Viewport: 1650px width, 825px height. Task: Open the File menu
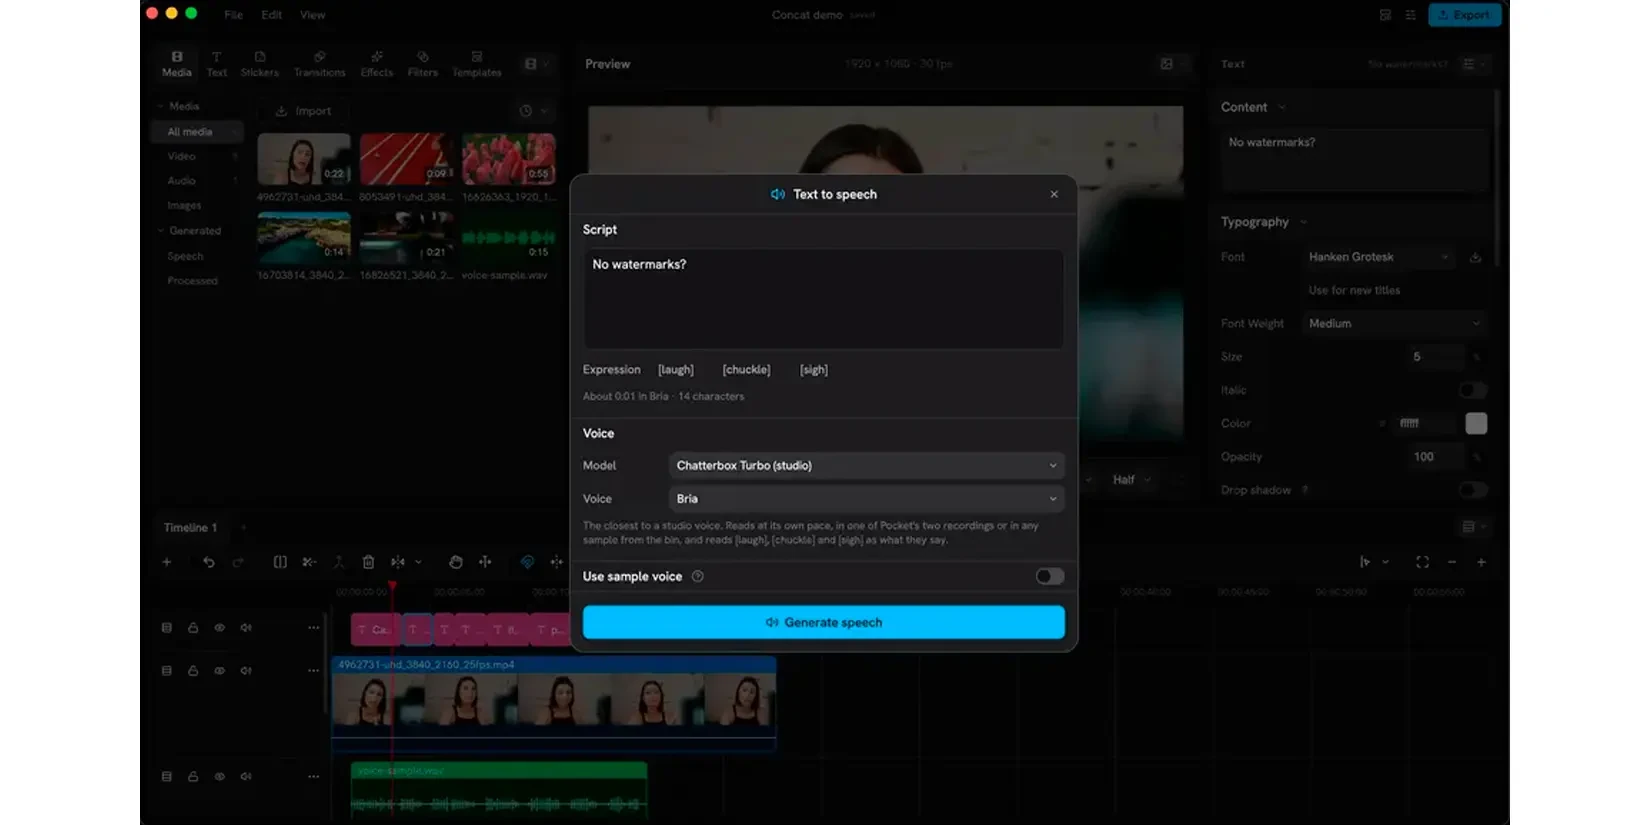pos(233,15)
